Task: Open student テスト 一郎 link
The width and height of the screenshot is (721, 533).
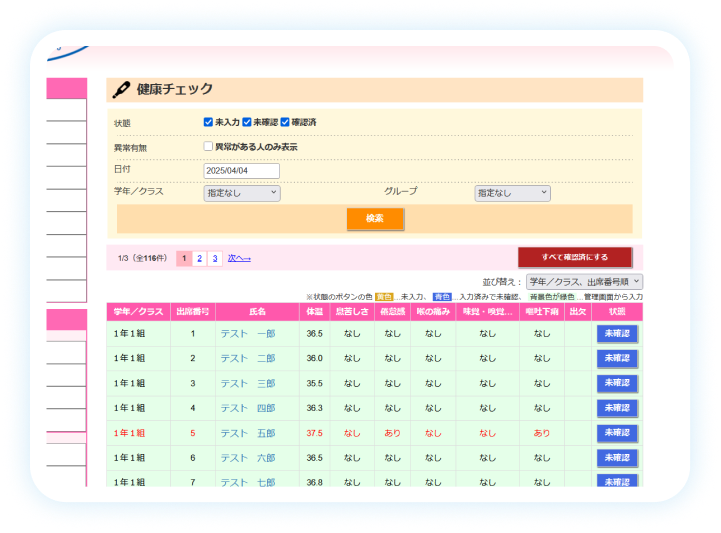Action: pos(248,334)
